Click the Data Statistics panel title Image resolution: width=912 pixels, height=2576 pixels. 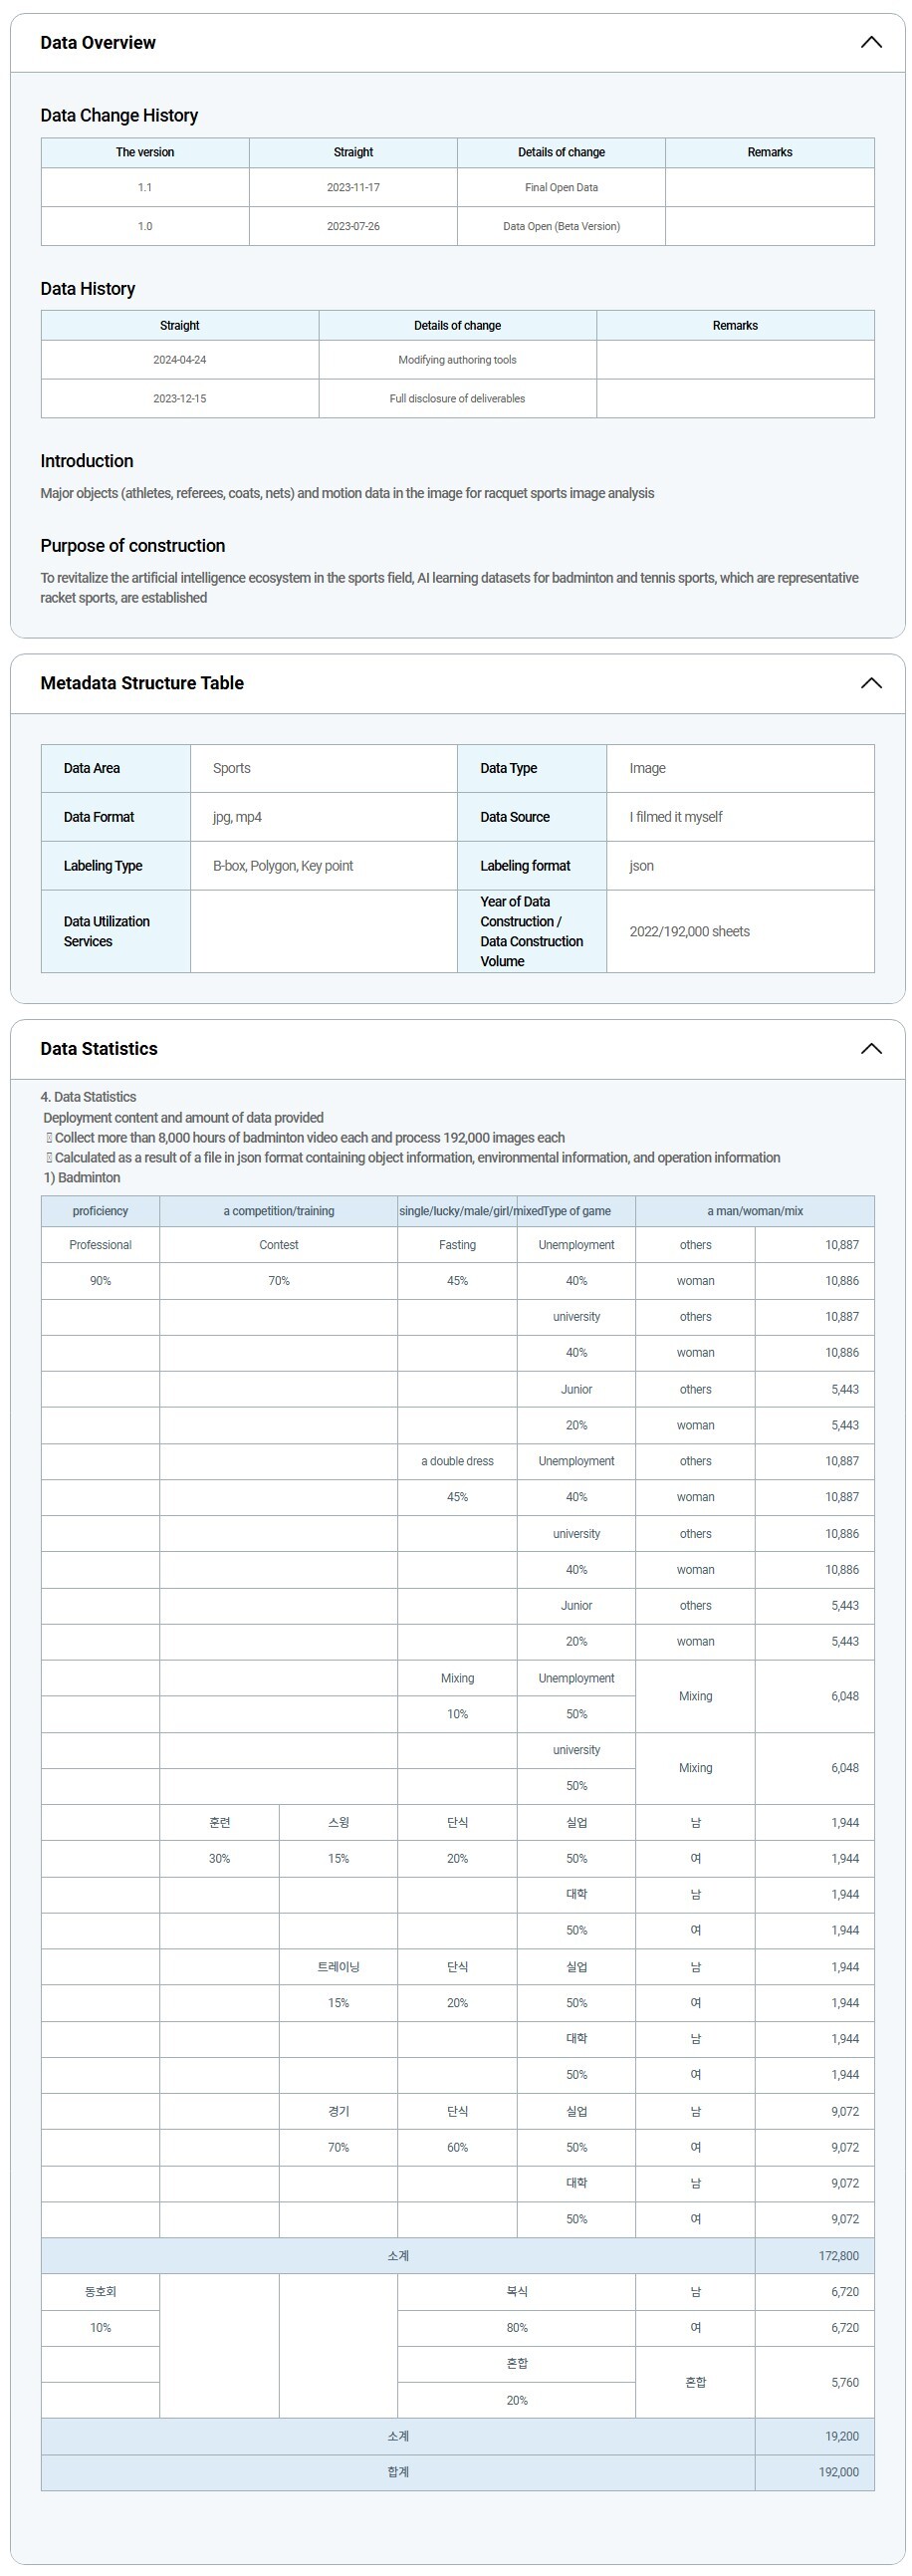point(99,1048)
